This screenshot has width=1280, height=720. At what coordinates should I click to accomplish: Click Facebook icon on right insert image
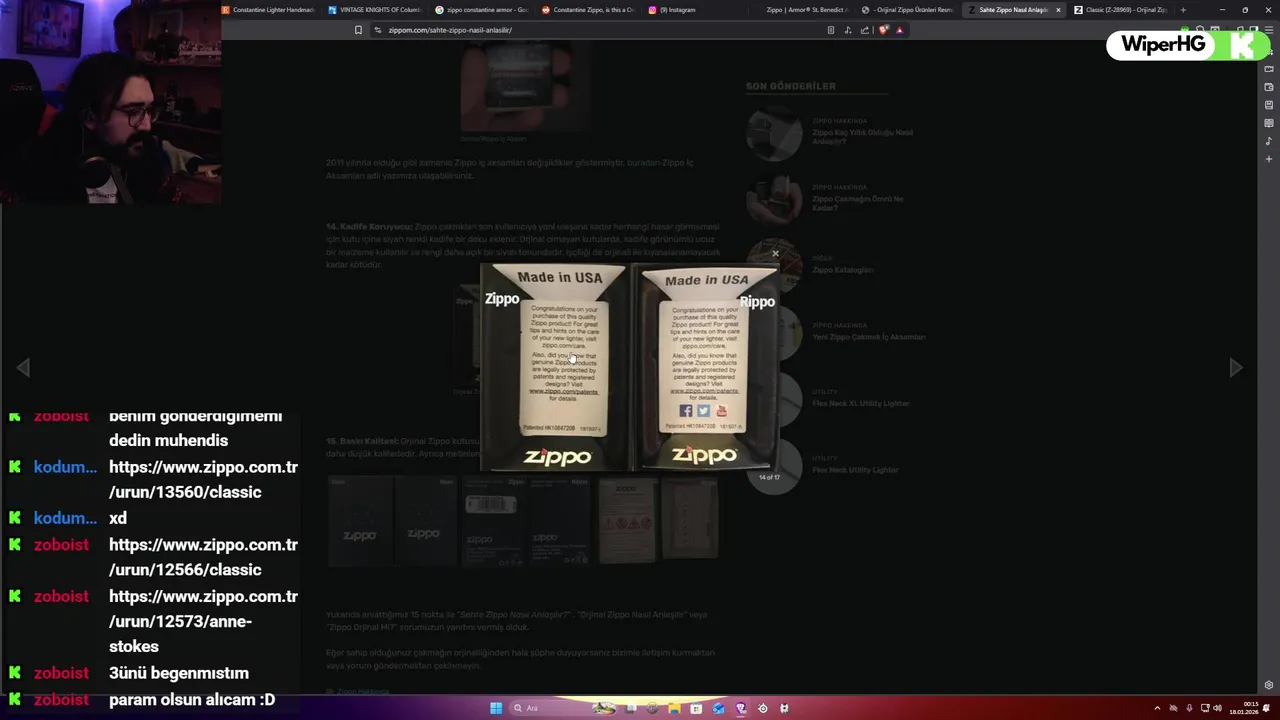tap(685, 411)
